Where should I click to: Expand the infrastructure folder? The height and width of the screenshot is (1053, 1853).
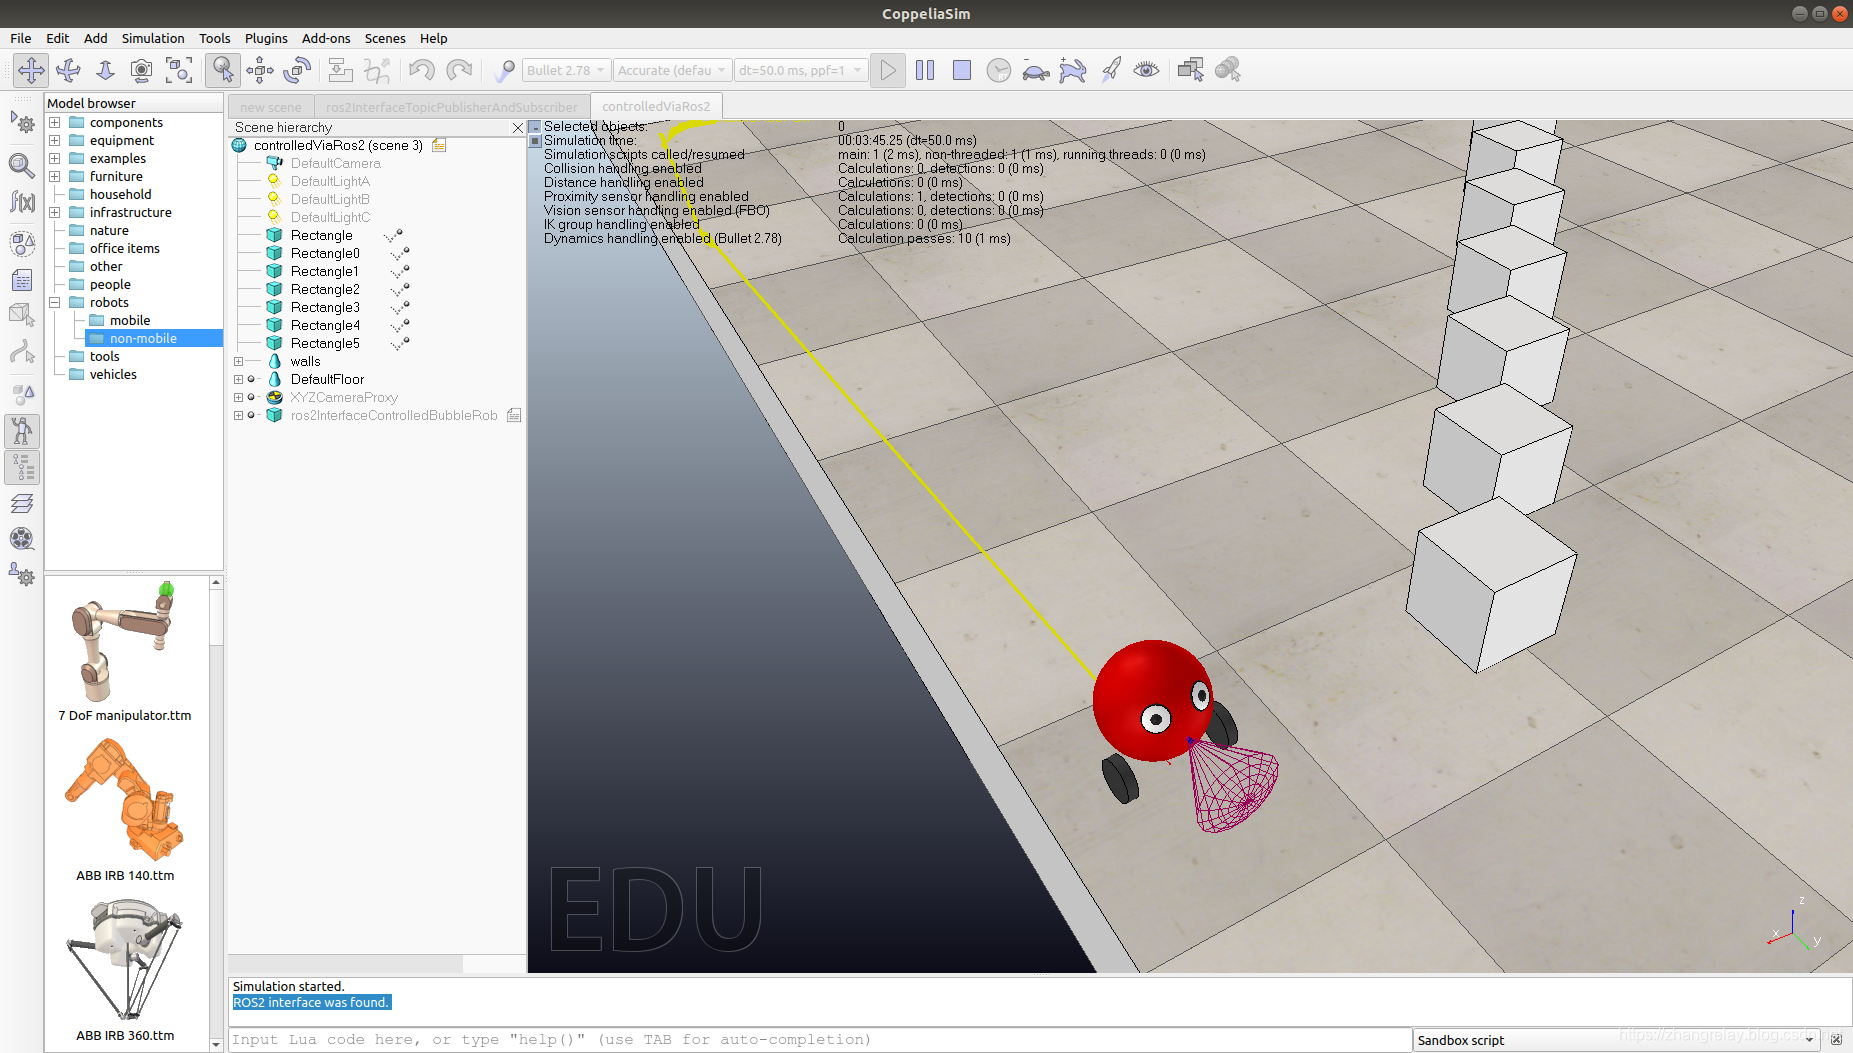pyautogui.click(x=55, y=213)
